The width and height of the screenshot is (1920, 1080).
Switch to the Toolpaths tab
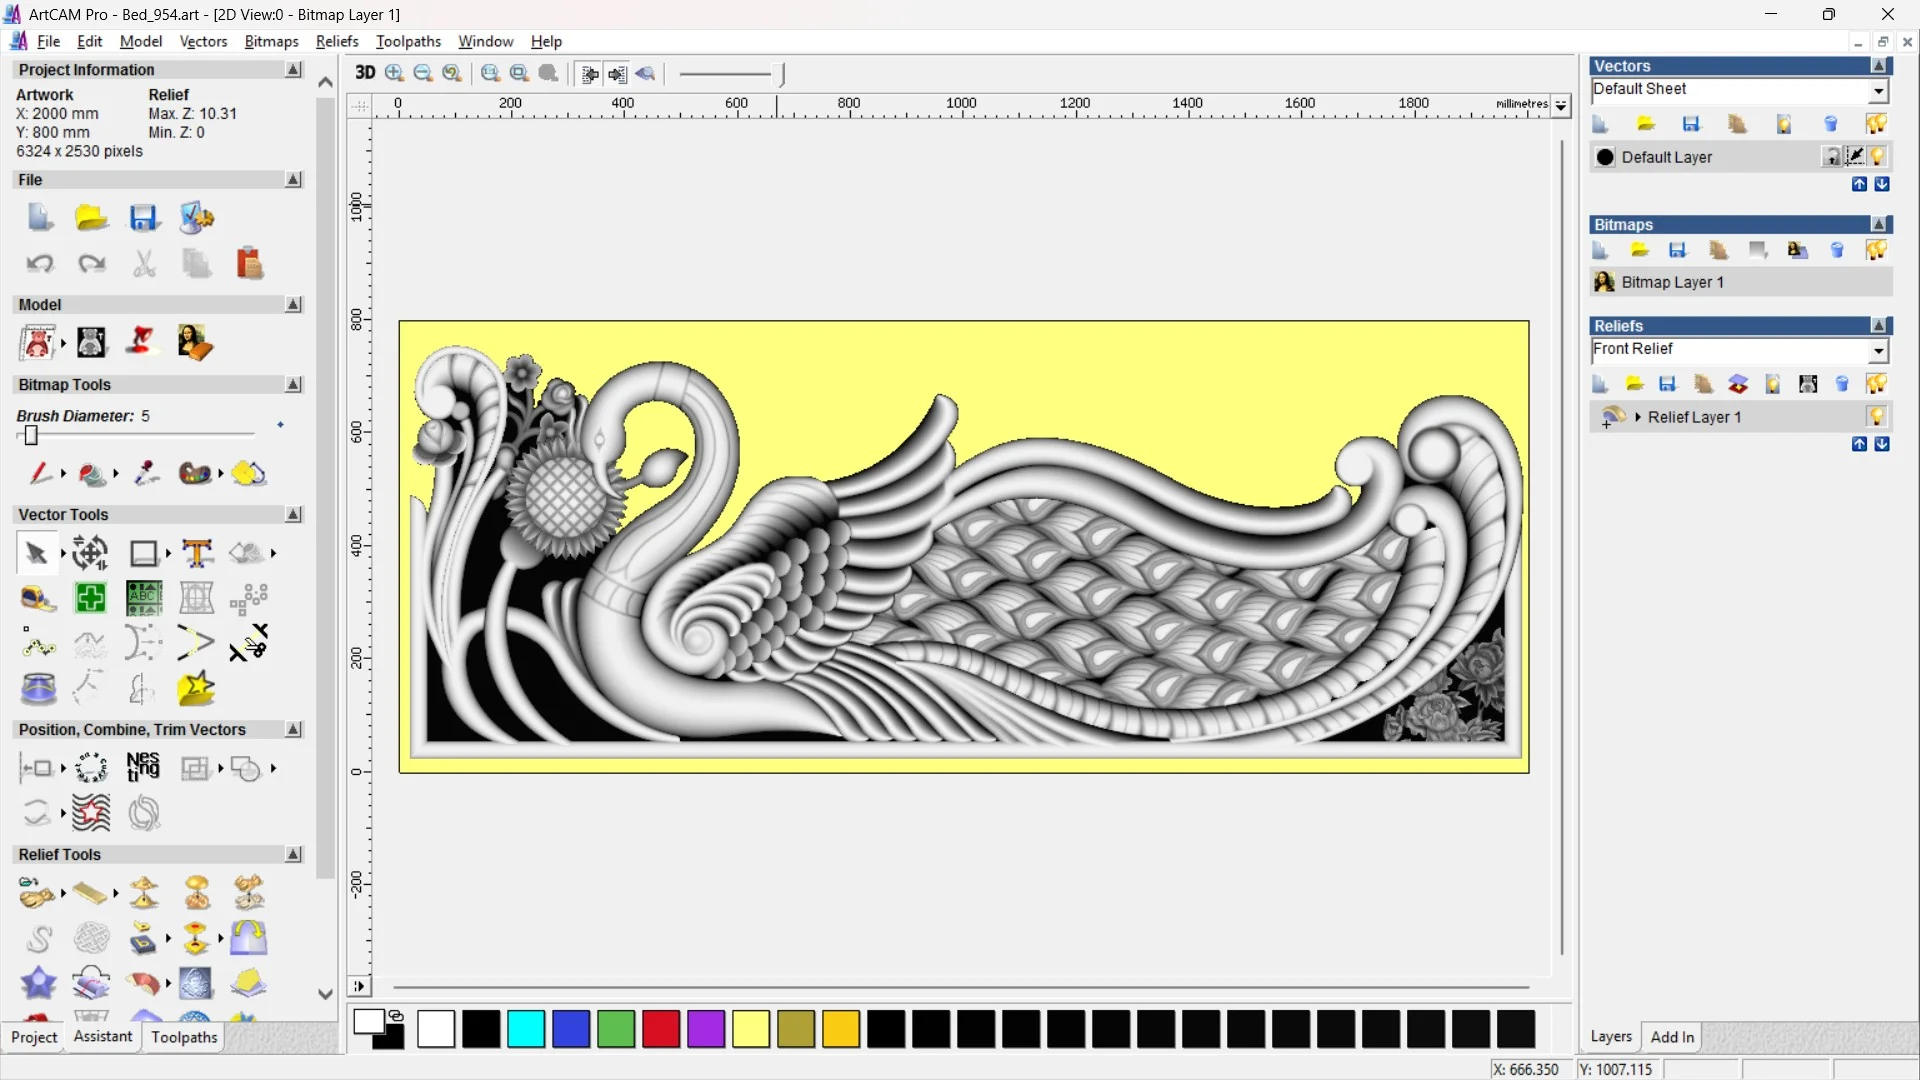point(184,1037)
